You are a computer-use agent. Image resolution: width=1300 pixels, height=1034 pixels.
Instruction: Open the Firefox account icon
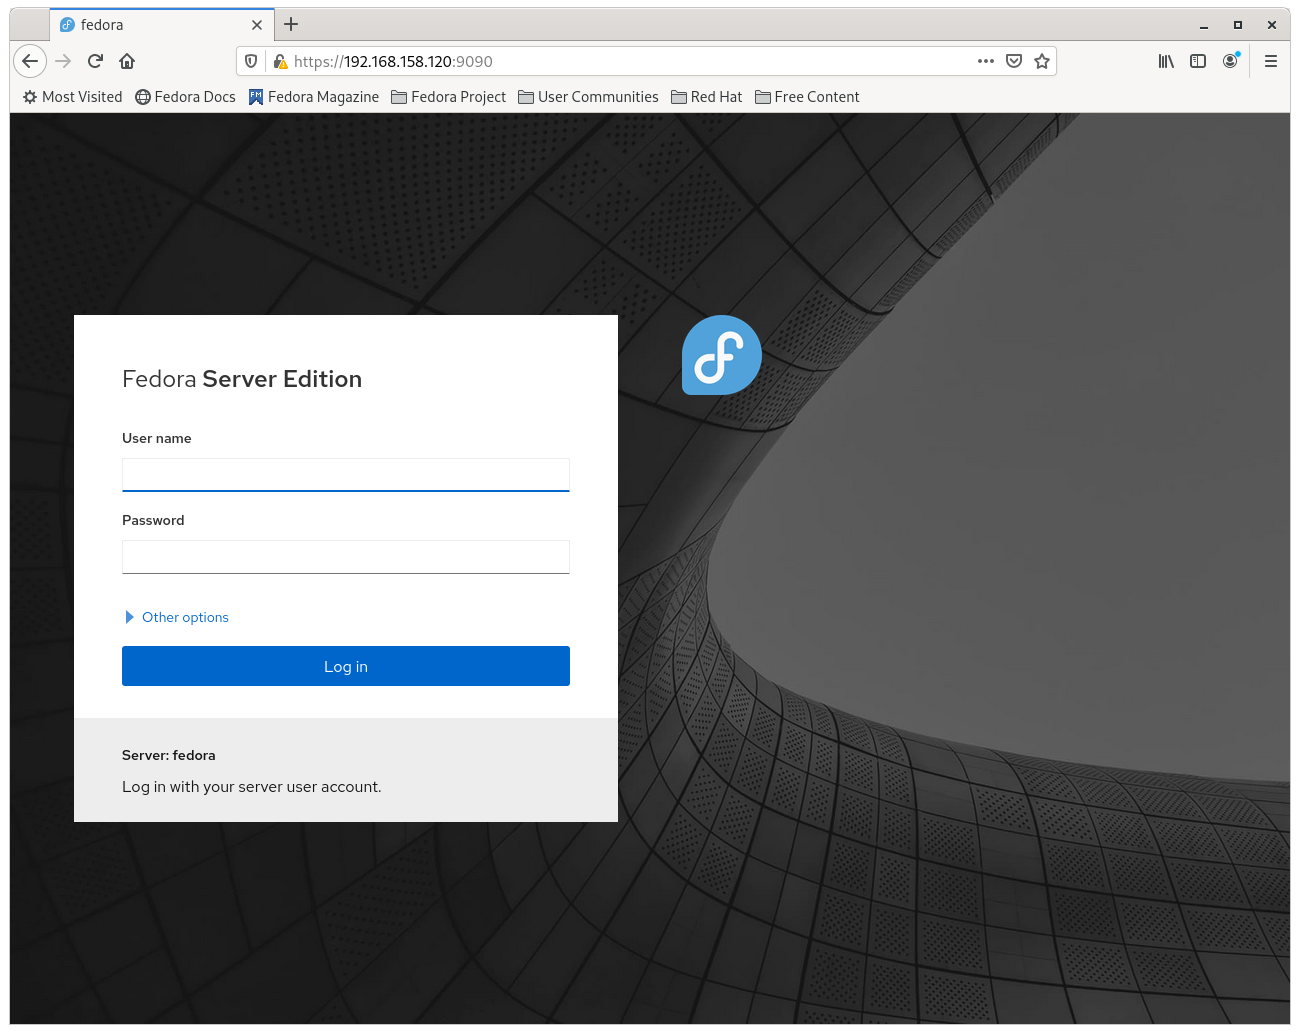point(1230,61)
